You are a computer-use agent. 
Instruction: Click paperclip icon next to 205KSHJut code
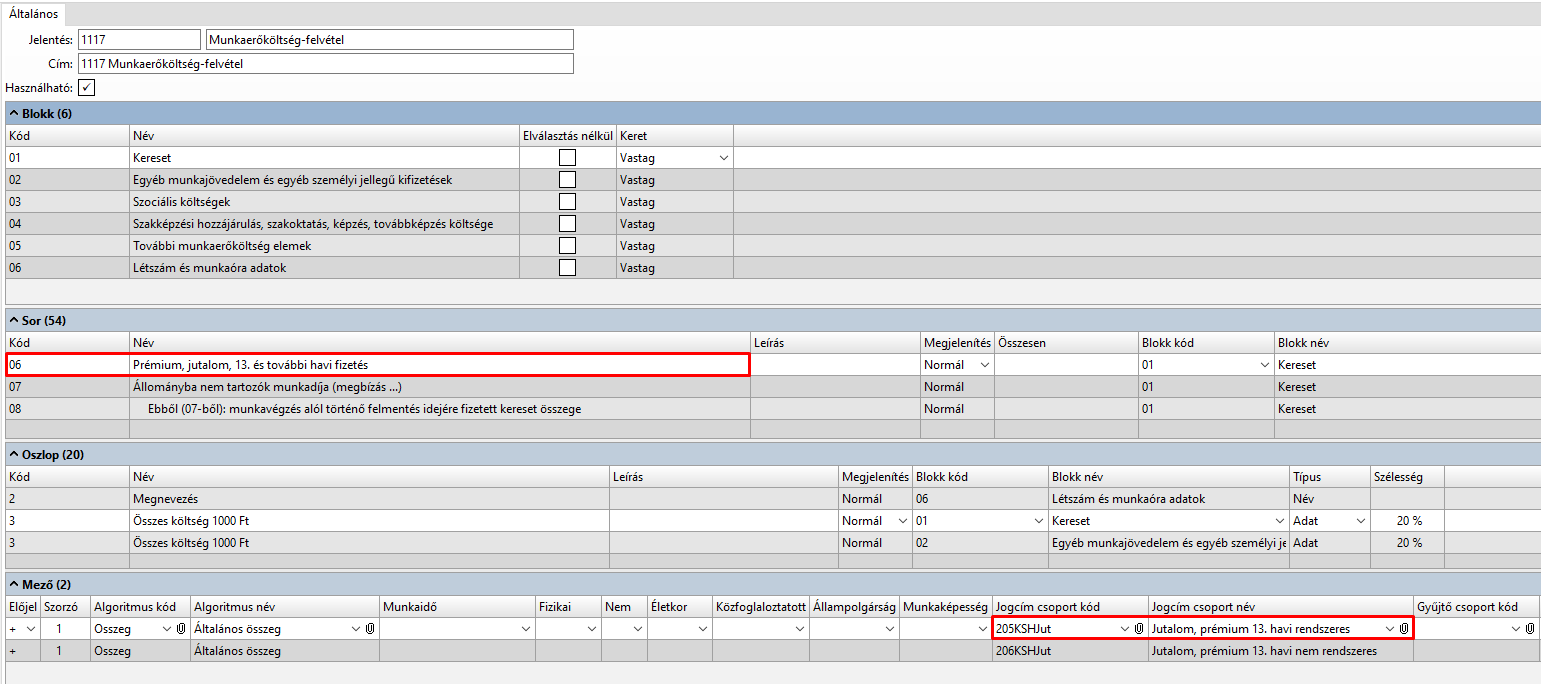(1139, 629)
